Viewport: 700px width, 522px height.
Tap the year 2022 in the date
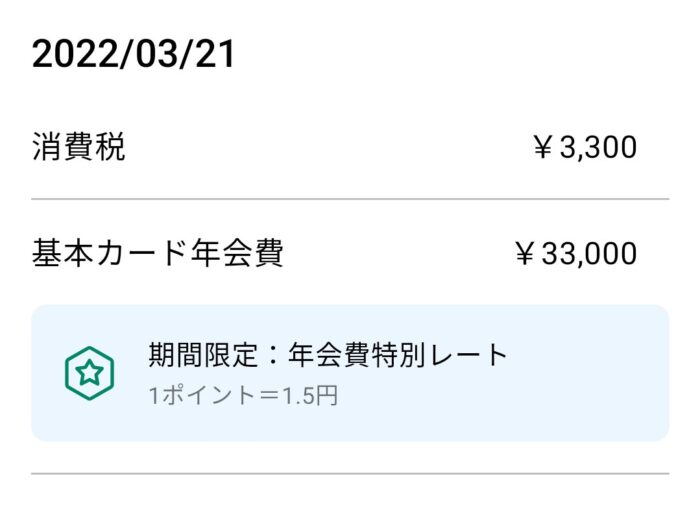click(x=74, y=54)
